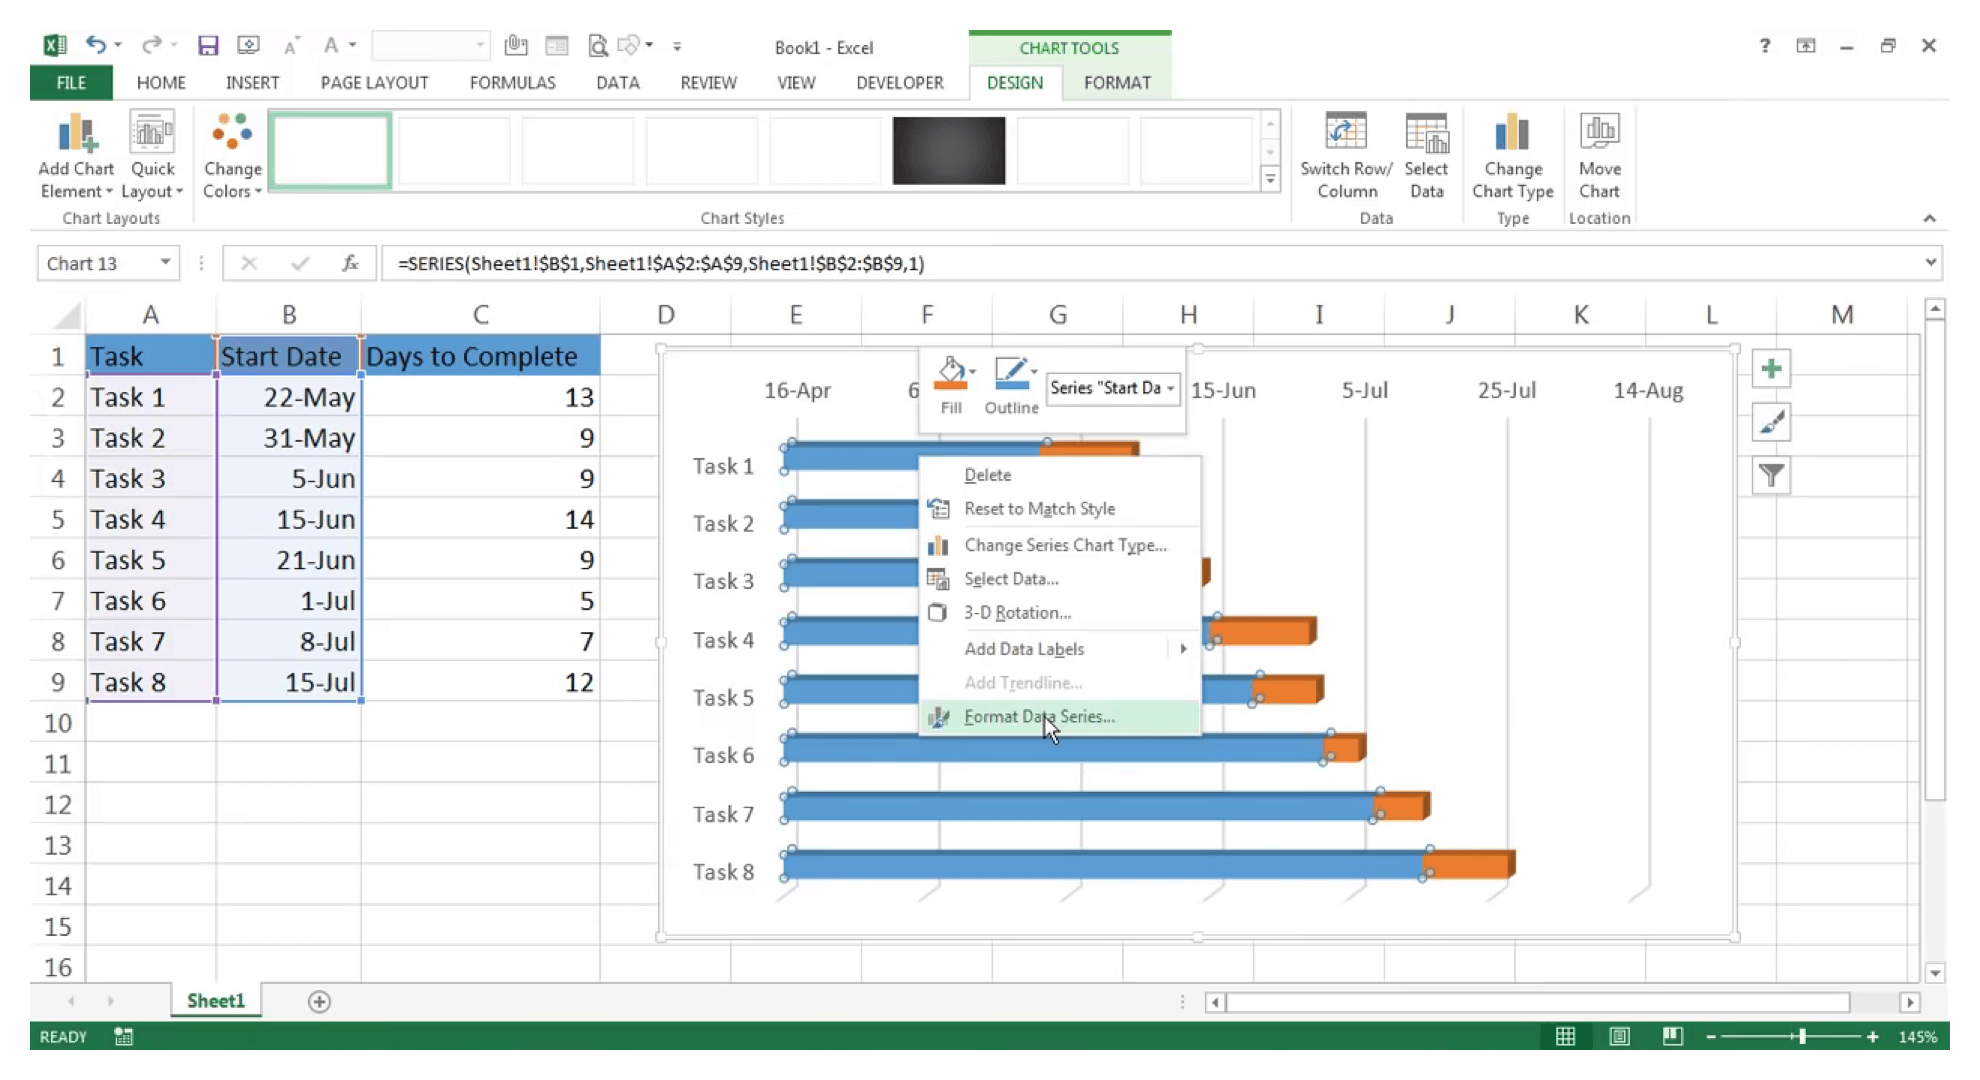The height and width of the screenshot is (1080, 1980).
Task: Click the DESIGN ribbon tab
Action: 1013,82
